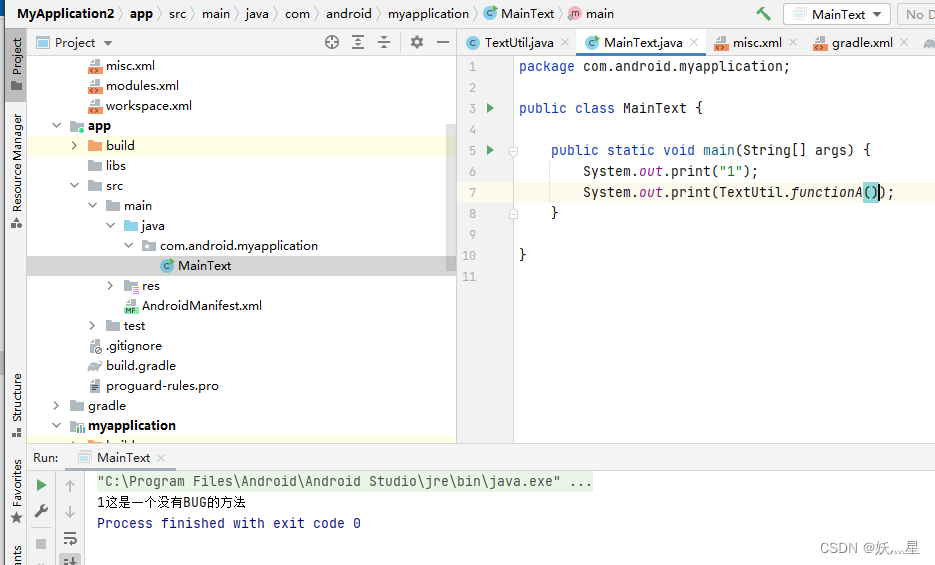Rerun MainText with green play button
Image resolution: width=935 pixels, height=565 pixels.
41,485
